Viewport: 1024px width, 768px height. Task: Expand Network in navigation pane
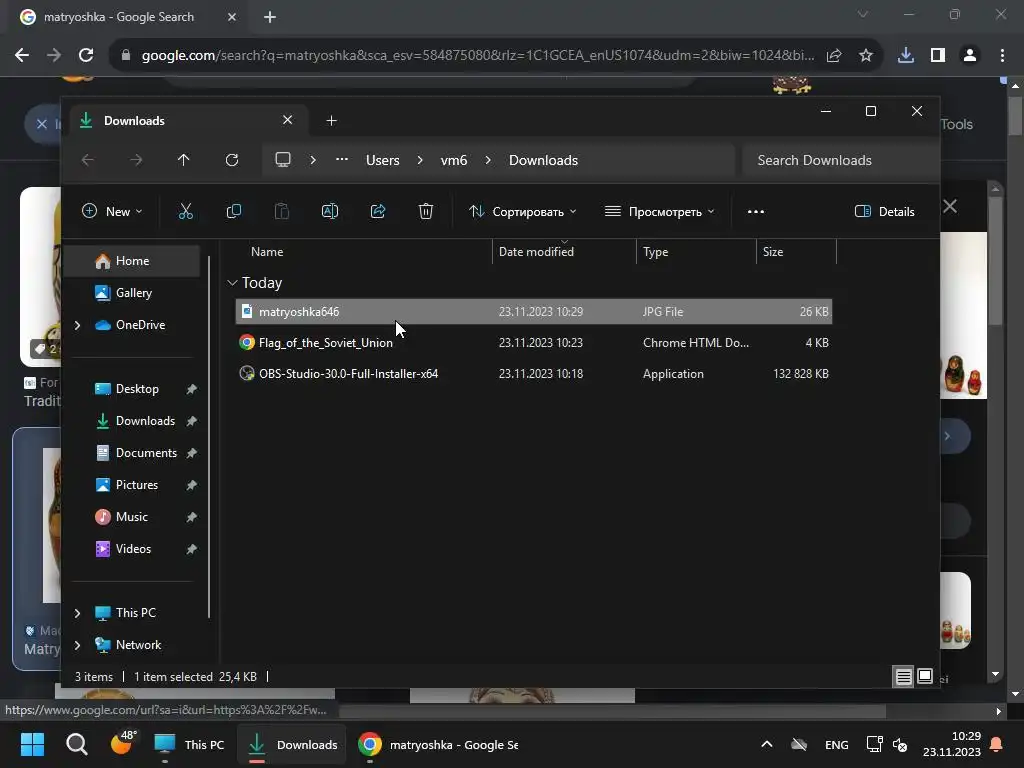coord(77,645)
